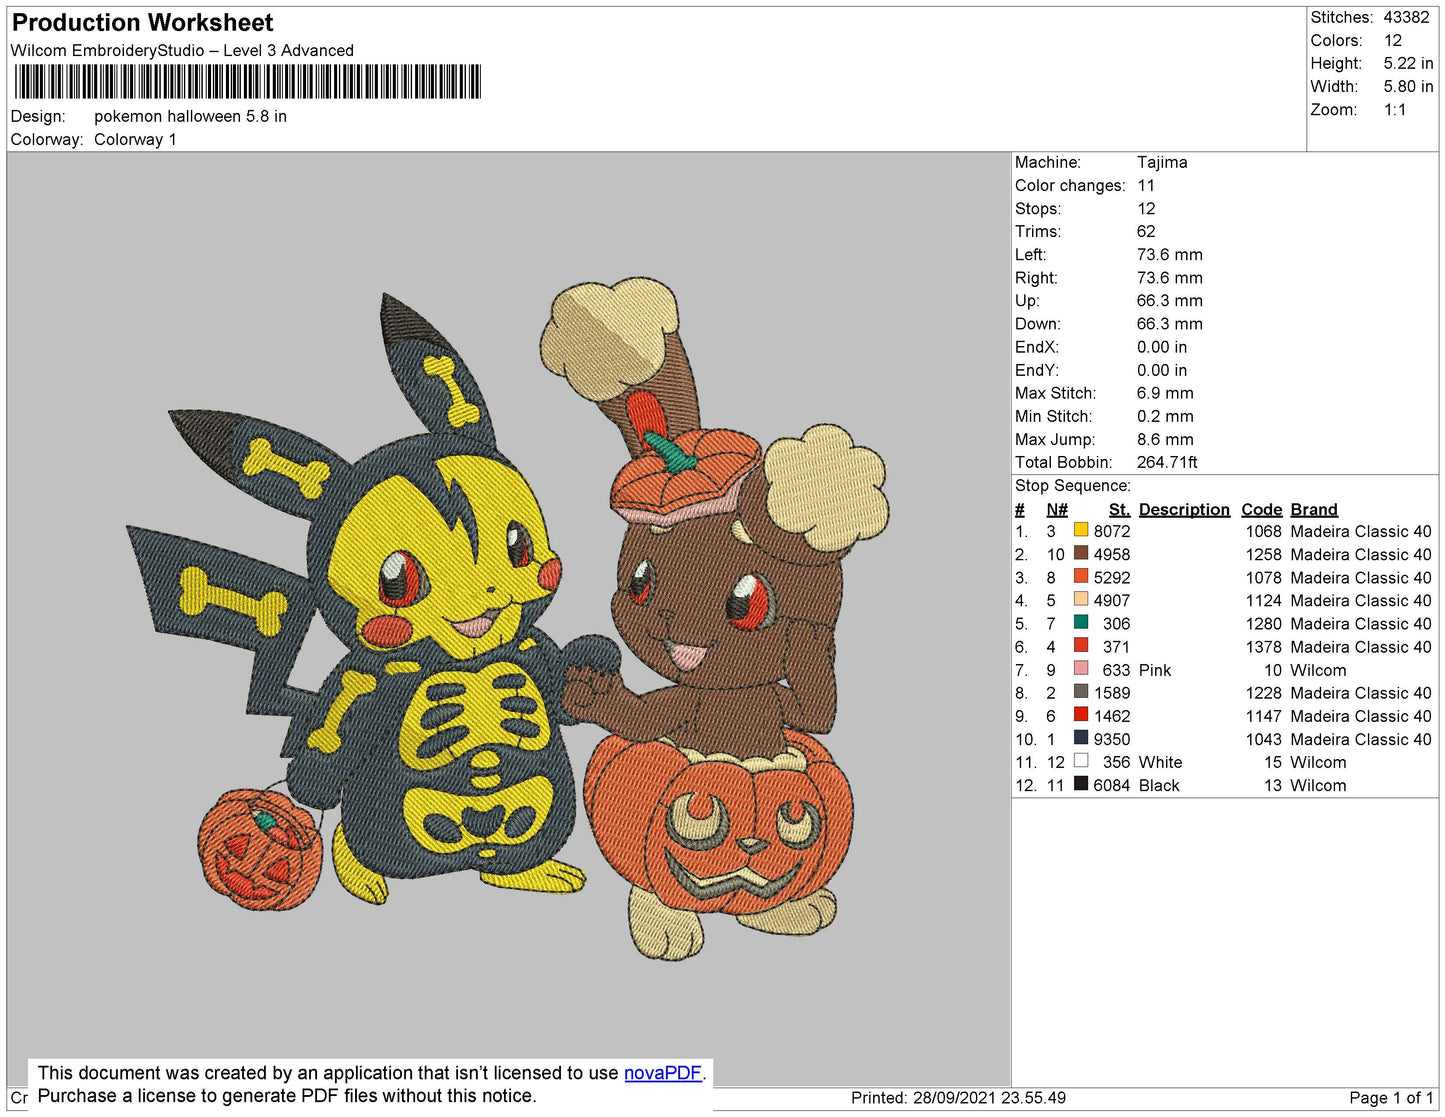Select the teal green thread swatch code 1280
This screenshot has width=1445, height=1117.
click(1081, 622)
